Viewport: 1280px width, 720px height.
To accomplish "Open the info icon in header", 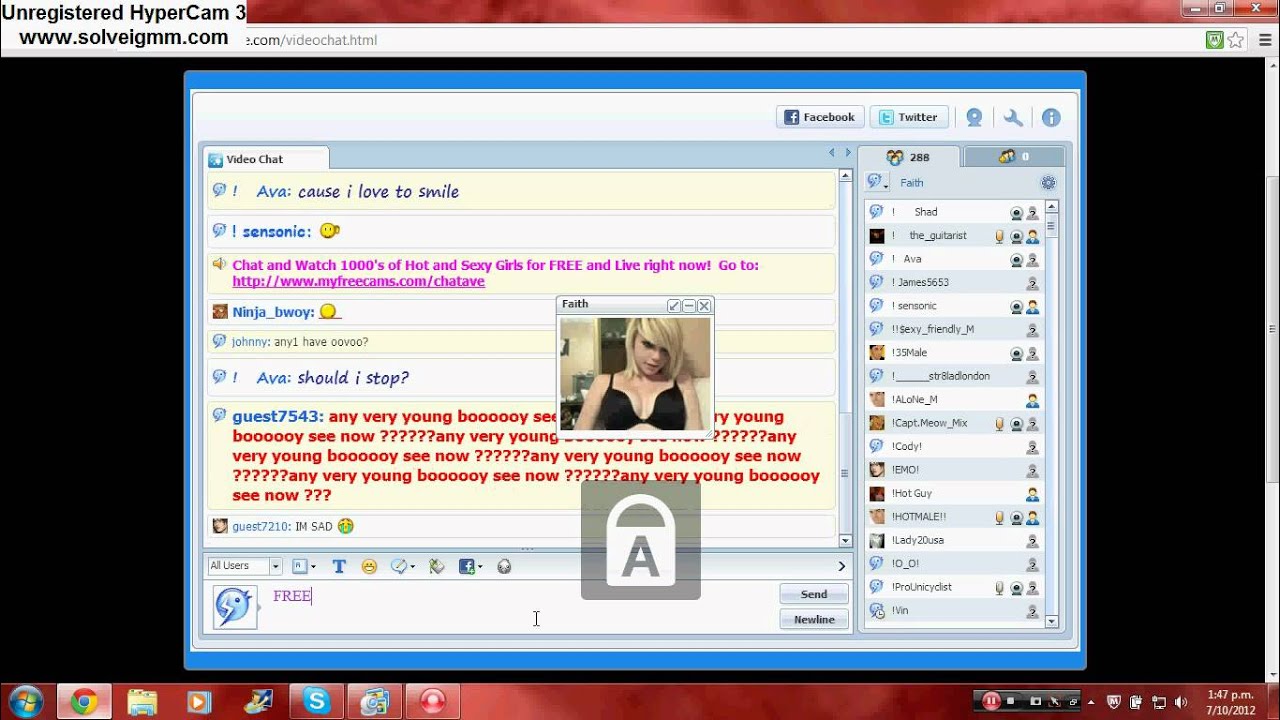I will tap(1051, 118).
